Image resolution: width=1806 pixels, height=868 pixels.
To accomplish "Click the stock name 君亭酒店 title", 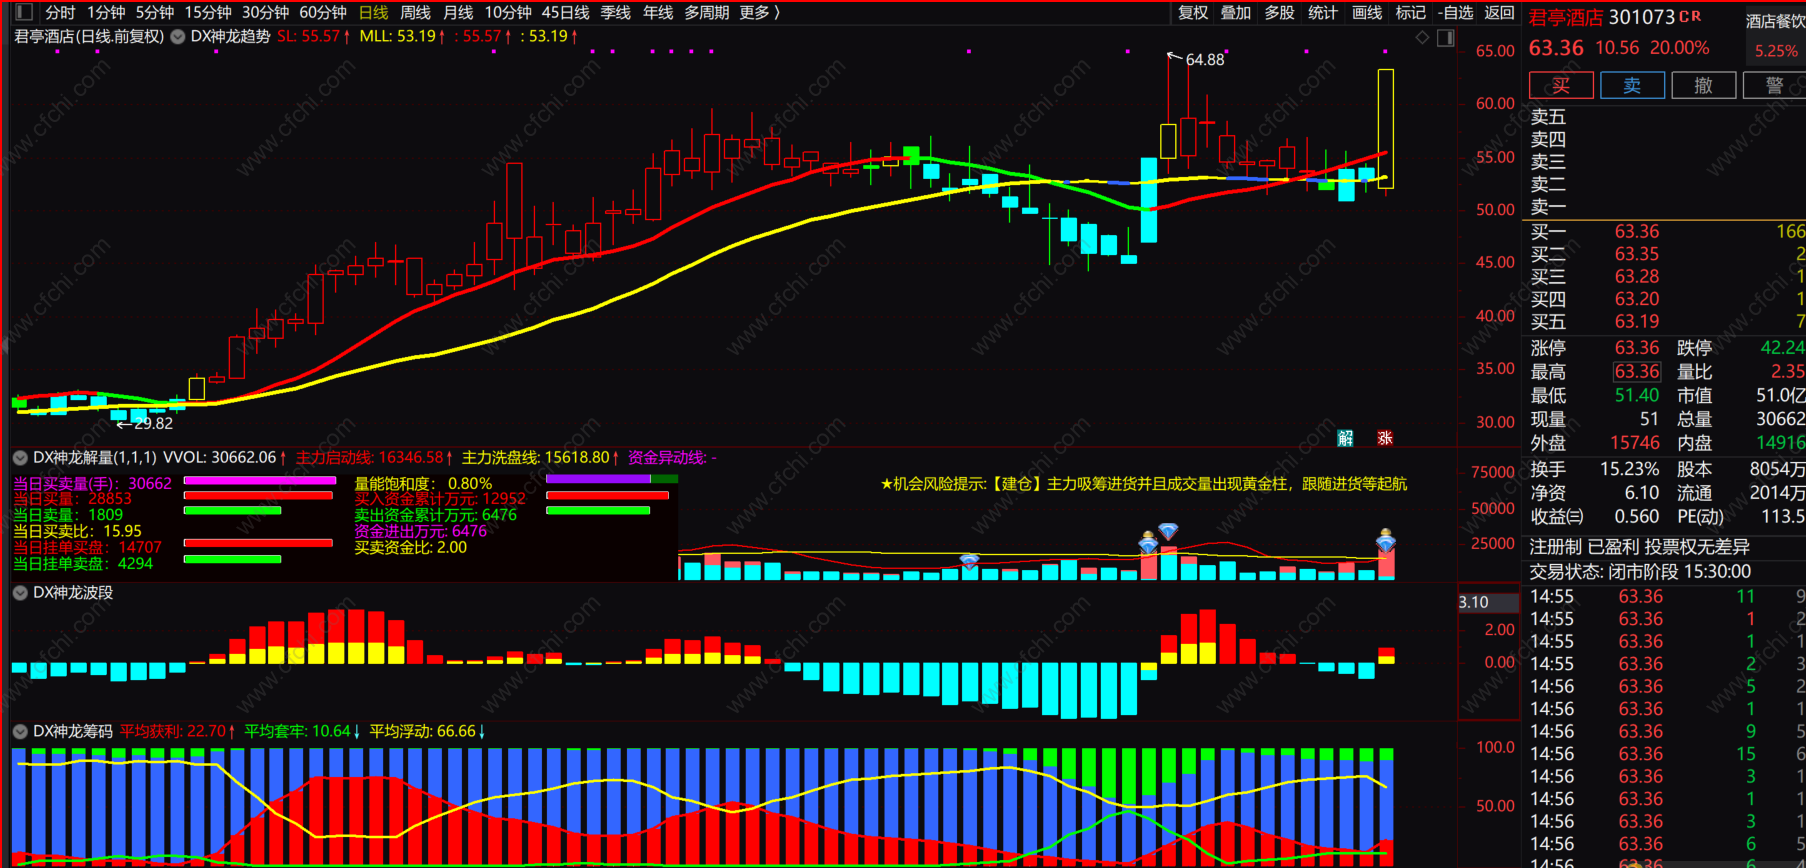I will [1566, 17].
